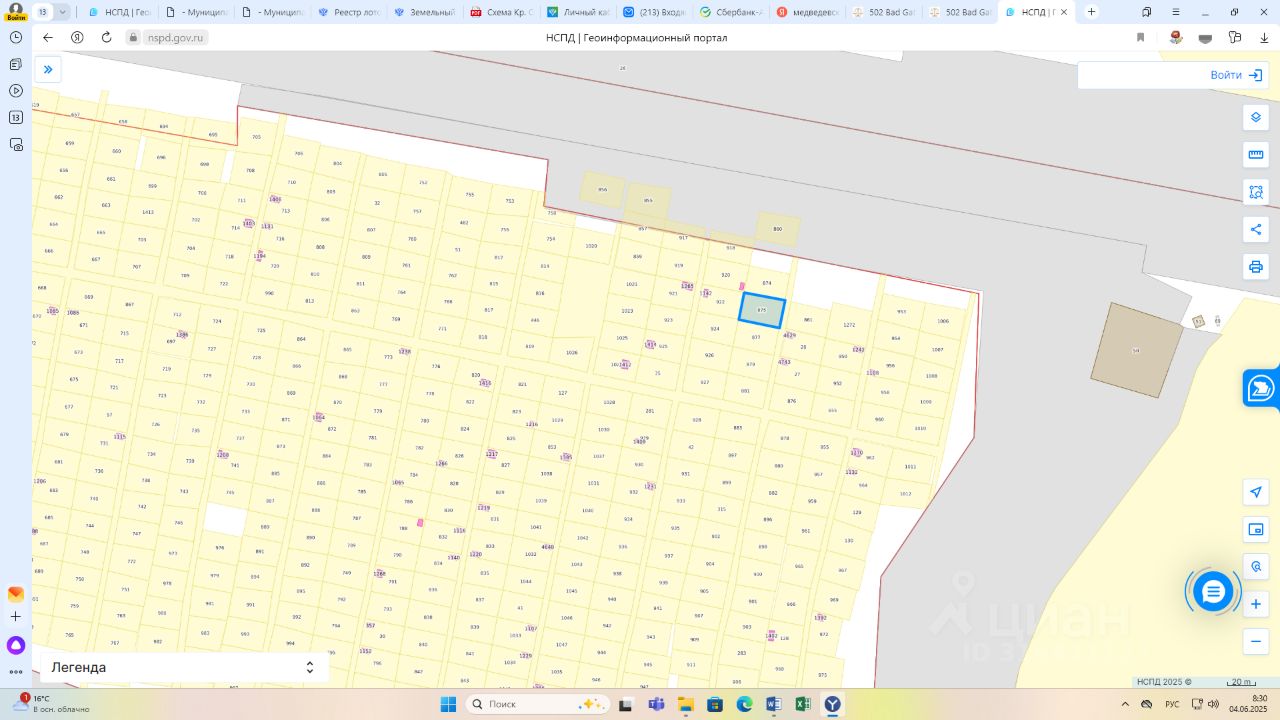Locate my position on the map
Image resolution: width=1280 pixels, height=720 pixels.
[x=1256, y=492]
